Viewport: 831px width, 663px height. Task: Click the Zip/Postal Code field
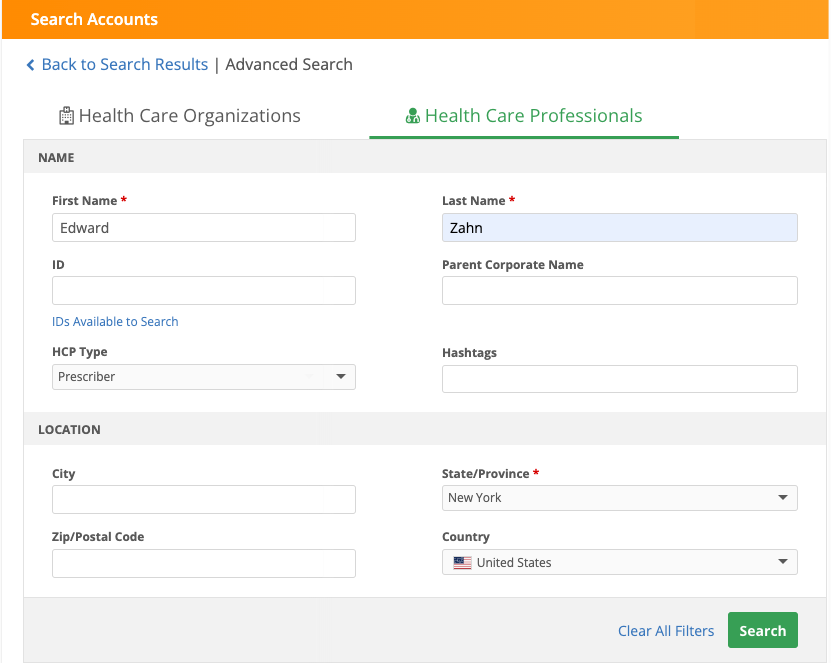[x=203, y=564]
